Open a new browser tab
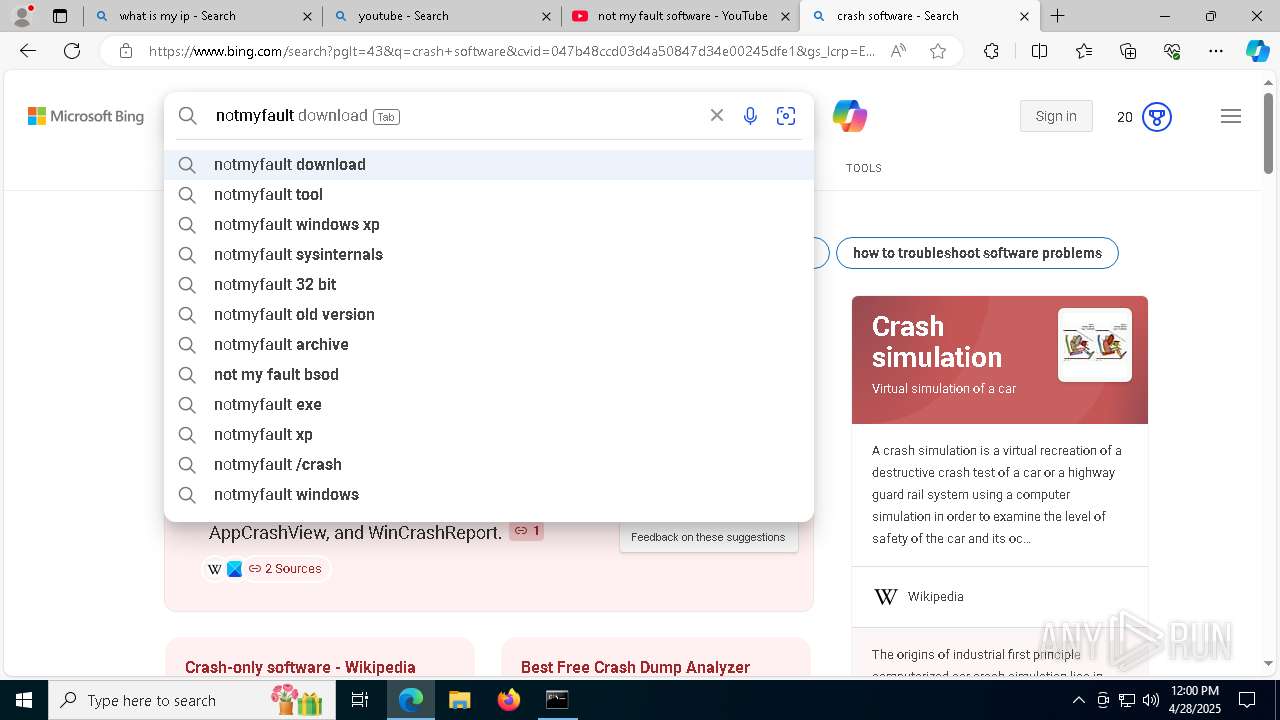Image resolution: width=1280 pixels, height=720 pixels. click(x=1057, y=16)
